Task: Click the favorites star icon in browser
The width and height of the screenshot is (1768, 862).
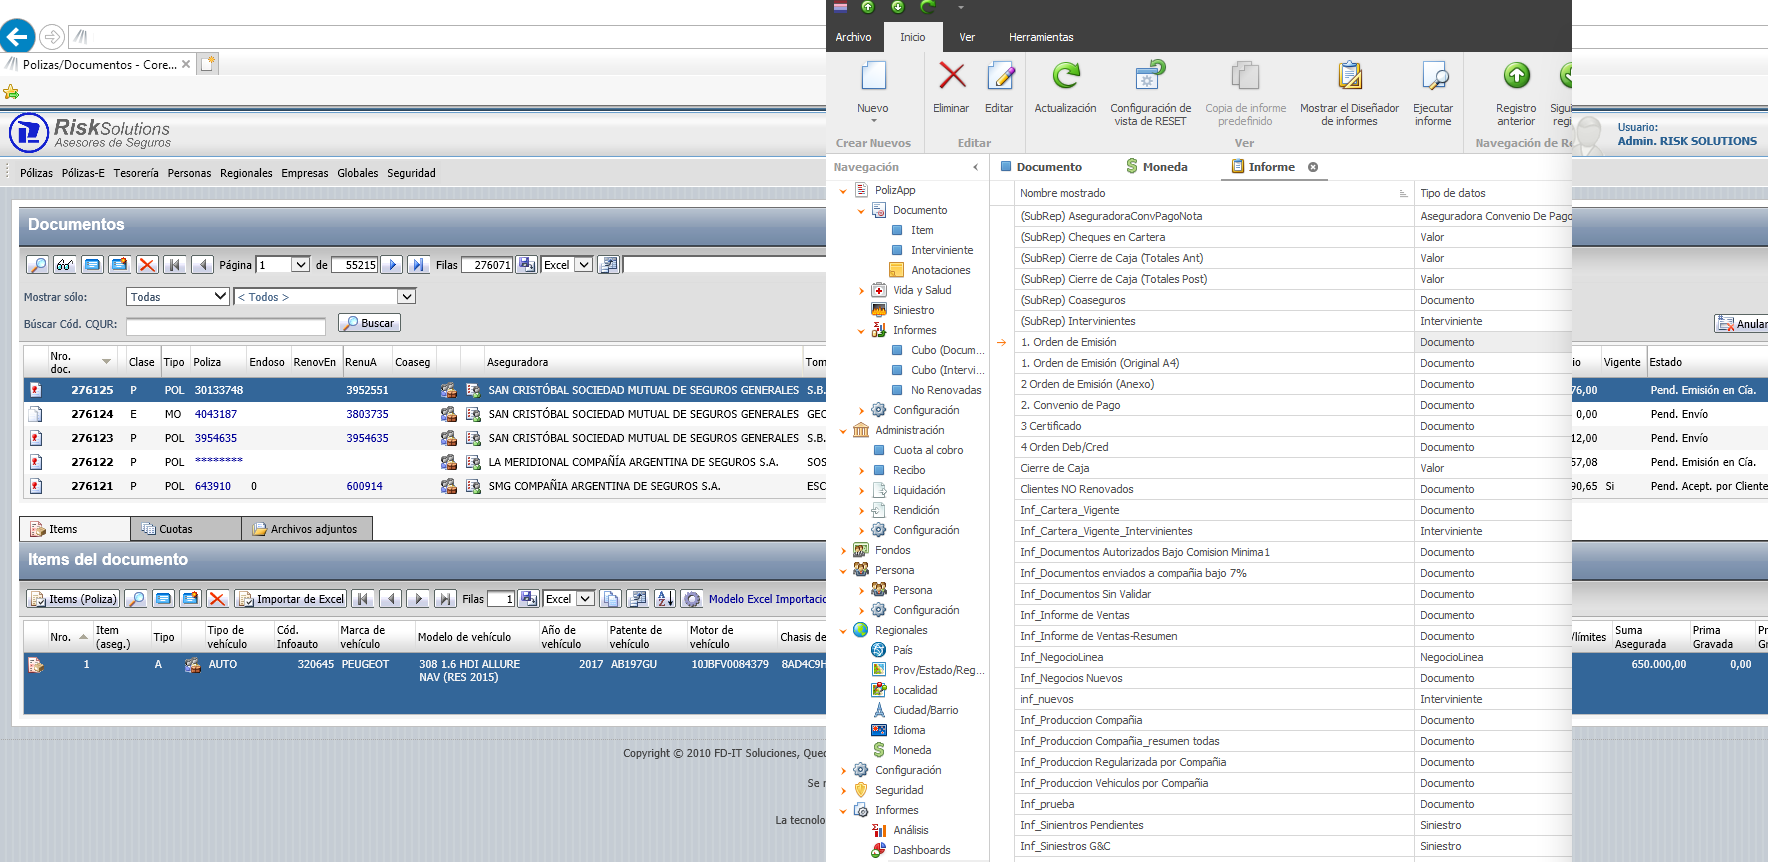Action: (x=11, y=92)
